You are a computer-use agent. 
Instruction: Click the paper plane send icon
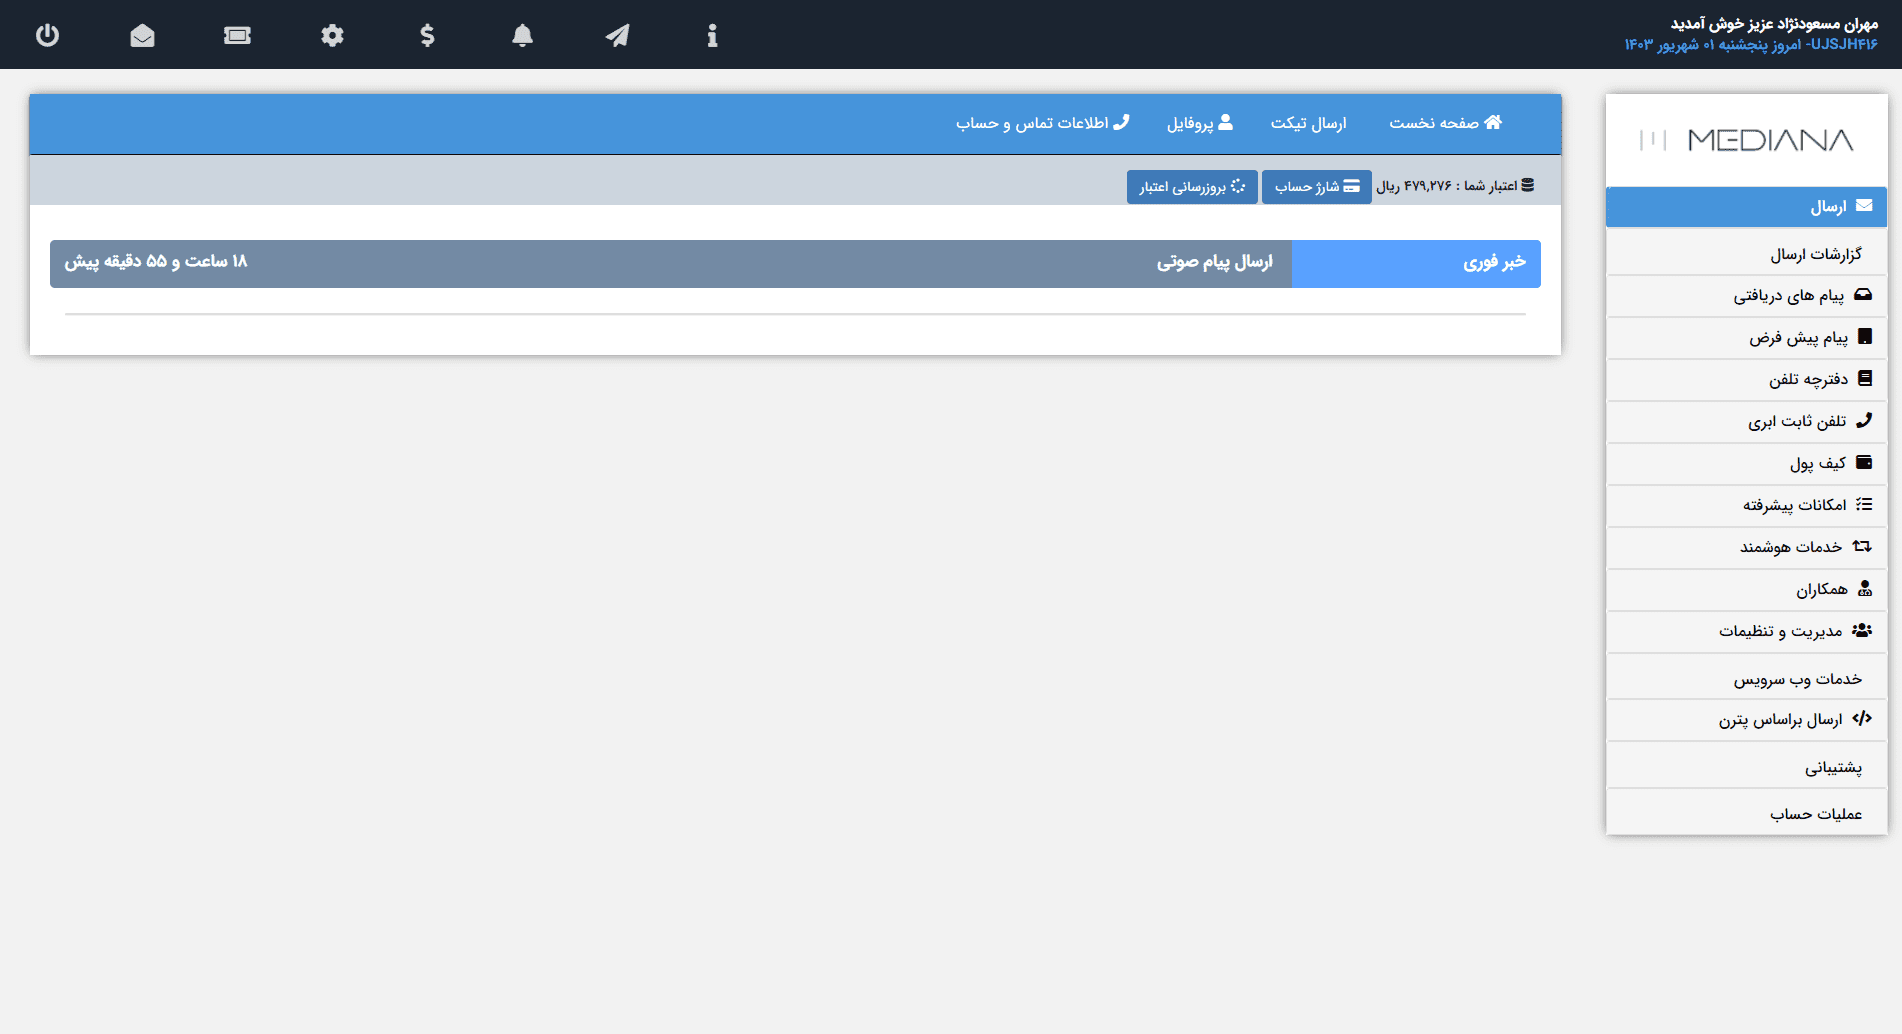(617, 36)
